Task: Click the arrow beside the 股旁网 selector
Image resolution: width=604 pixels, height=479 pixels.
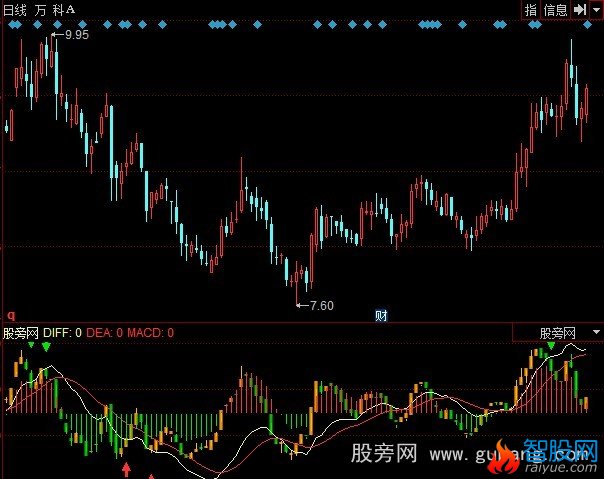Action: click(596, 332)
